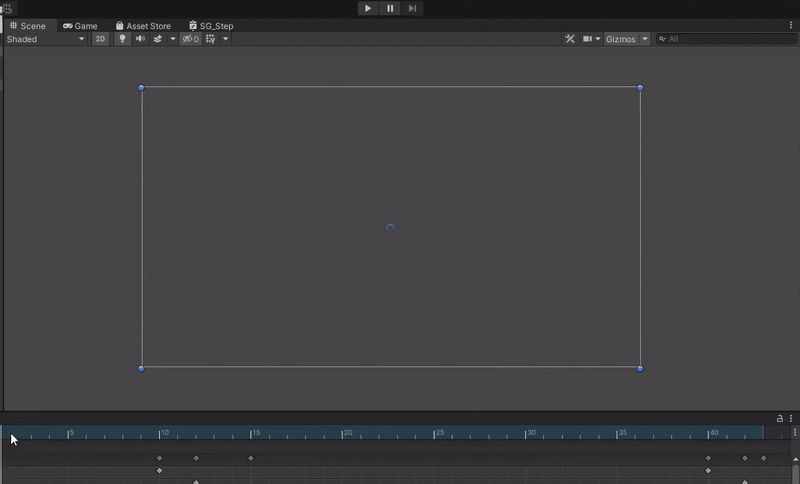Toggle the timeline panel lock icon
Image resolution: width=800 pixels, height=484 pixels.
tap(780, 418)
